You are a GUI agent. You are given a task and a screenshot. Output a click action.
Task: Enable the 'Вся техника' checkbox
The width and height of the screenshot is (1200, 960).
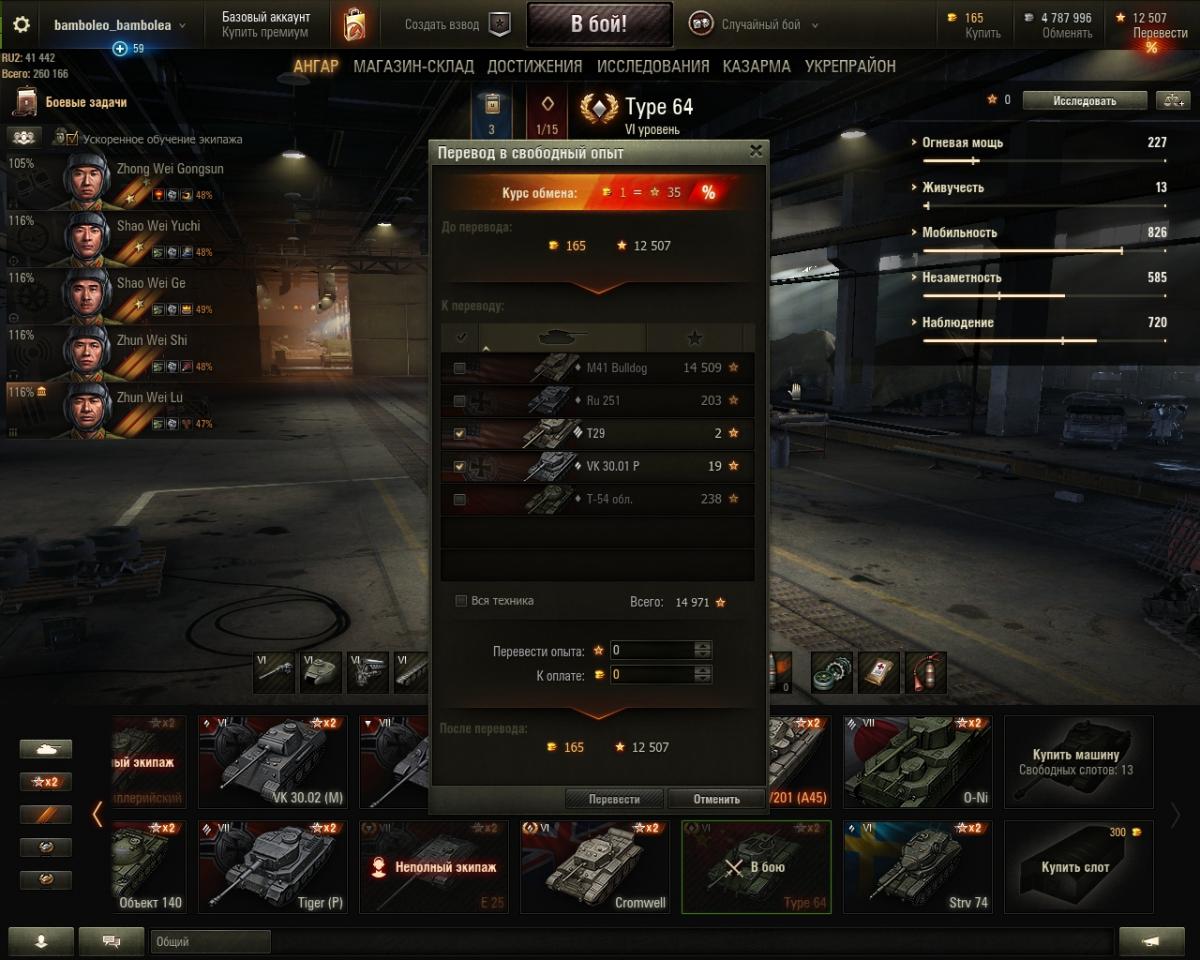461,601
